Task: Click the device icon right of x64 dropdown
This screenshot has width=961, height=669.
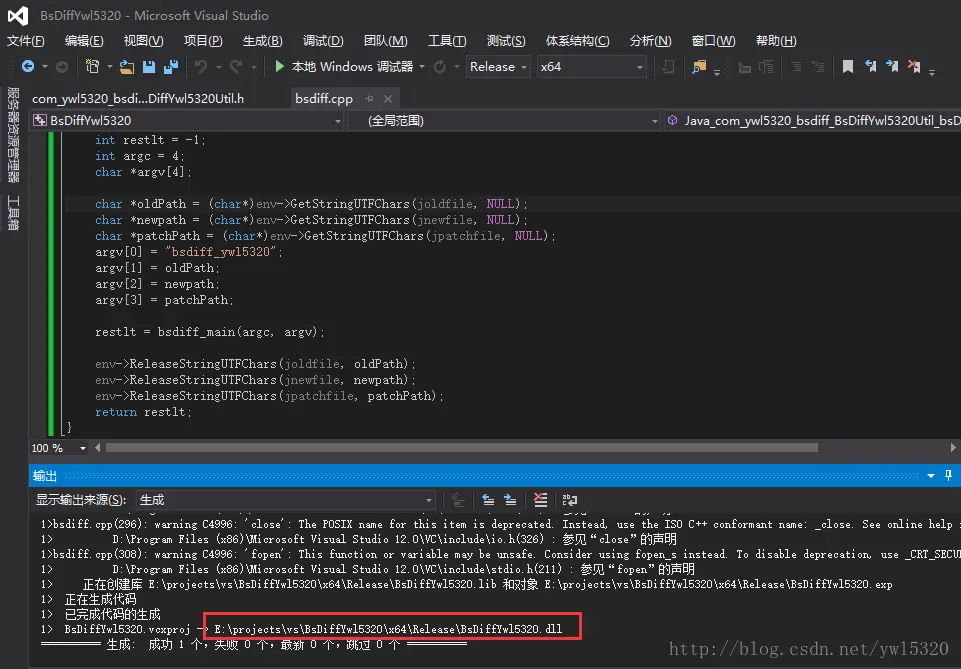Action: tap(669, 67)
